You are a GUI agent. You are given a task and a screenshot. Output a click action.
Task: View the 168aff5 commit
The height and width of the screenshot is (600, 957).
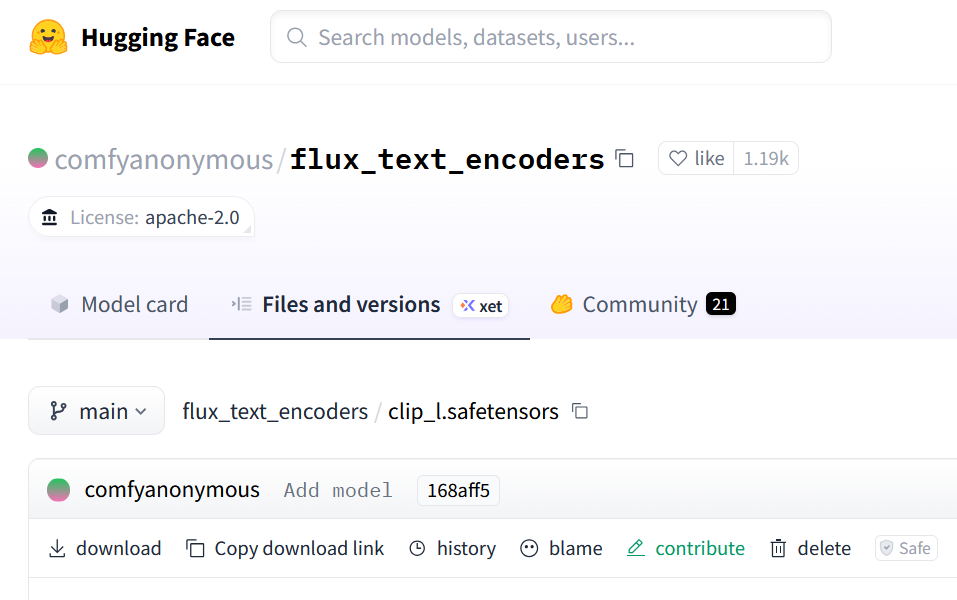(x=458, y=490)
